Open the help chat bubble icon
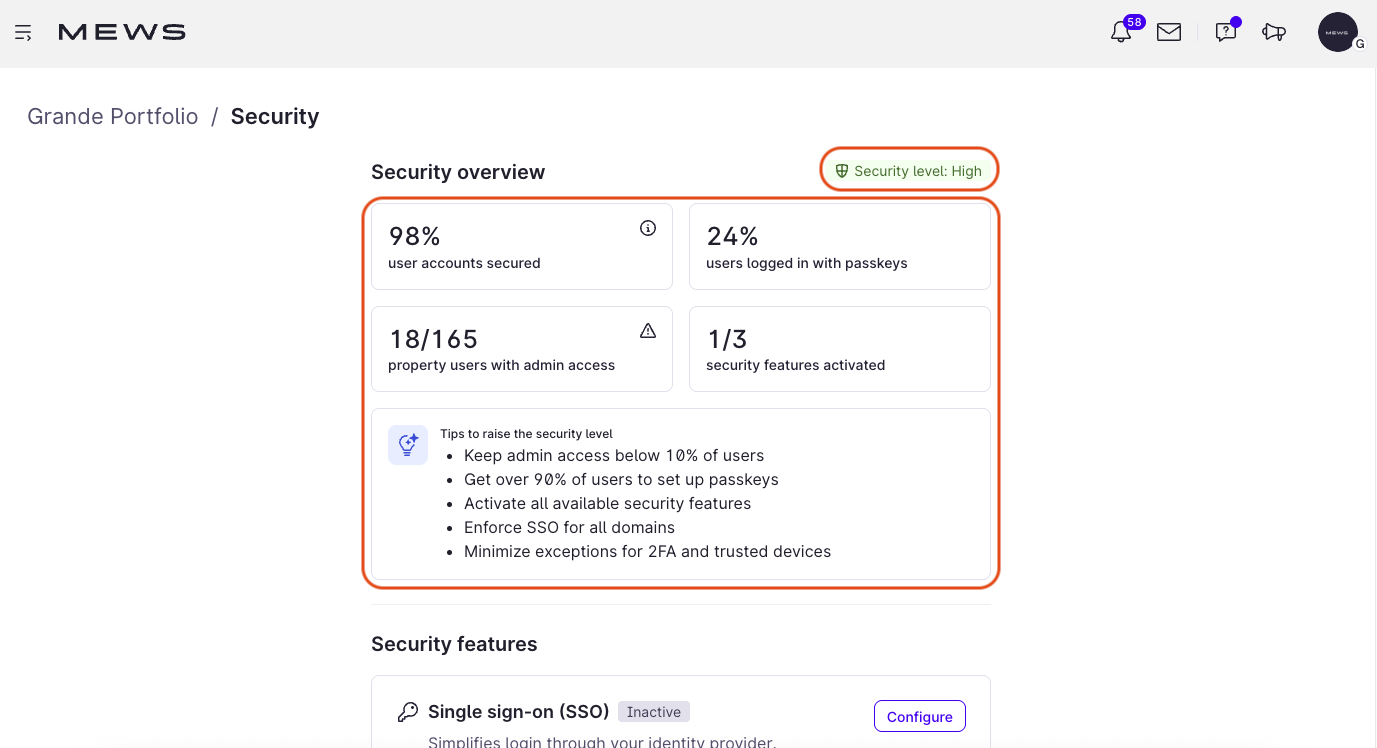1377x748 pixels. pos(1225,31)
